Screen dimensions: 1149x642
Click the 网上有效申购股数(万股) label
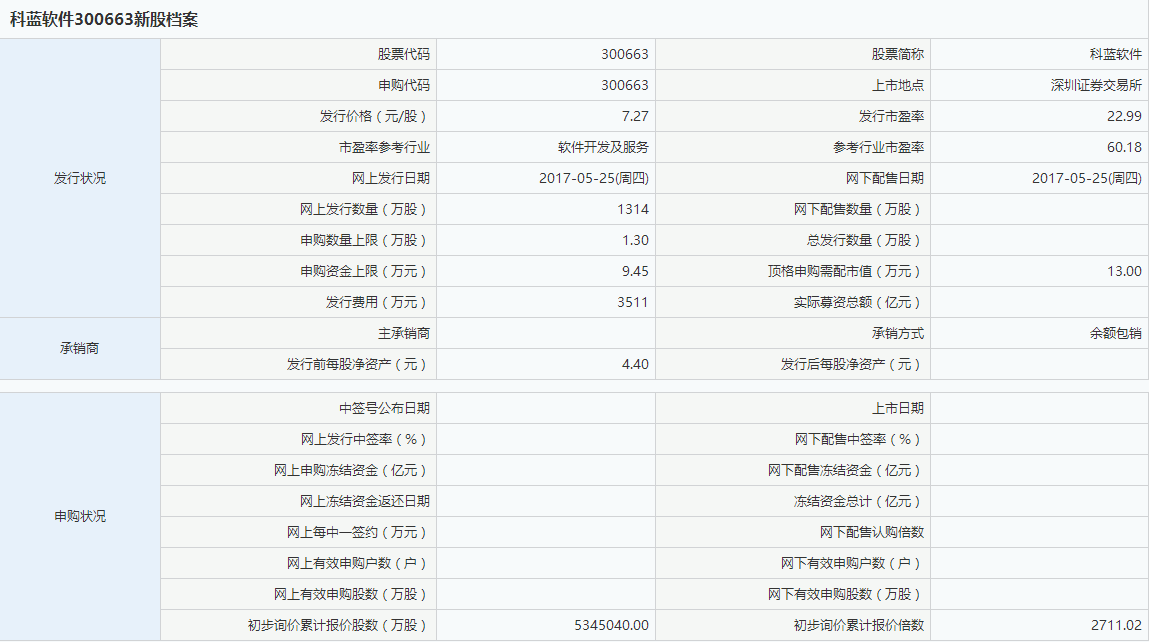(x=352, y=594)
